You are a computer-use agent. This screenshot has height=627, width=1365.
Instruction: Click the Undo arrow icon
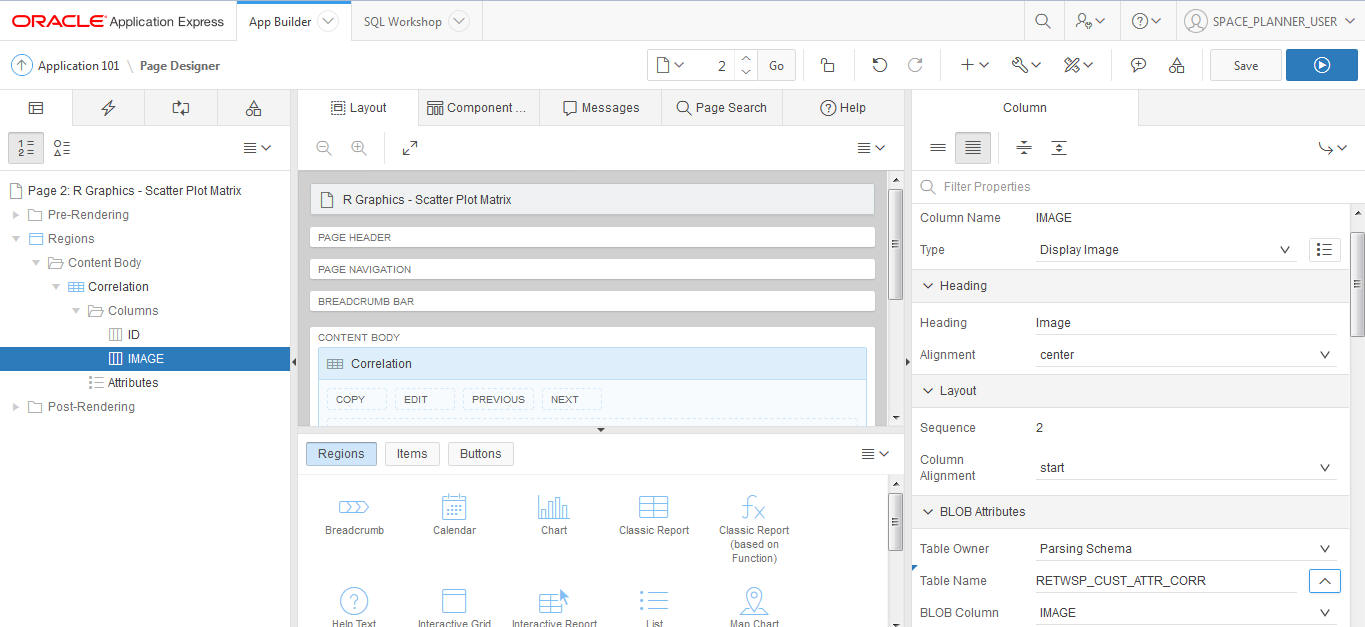[879, 65]
